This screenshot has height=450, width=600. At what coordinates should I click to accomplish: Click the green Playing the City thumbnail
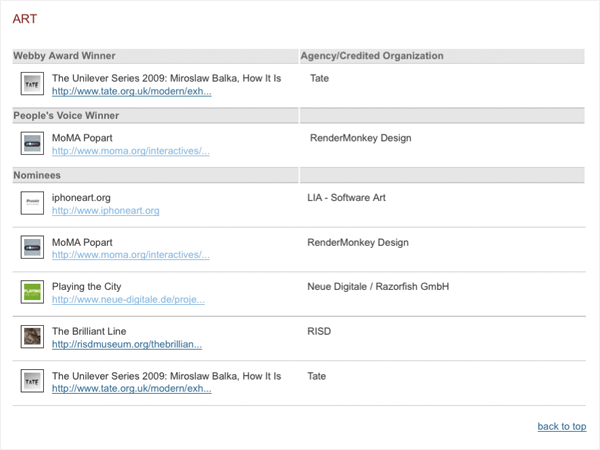tap(32, 292)
